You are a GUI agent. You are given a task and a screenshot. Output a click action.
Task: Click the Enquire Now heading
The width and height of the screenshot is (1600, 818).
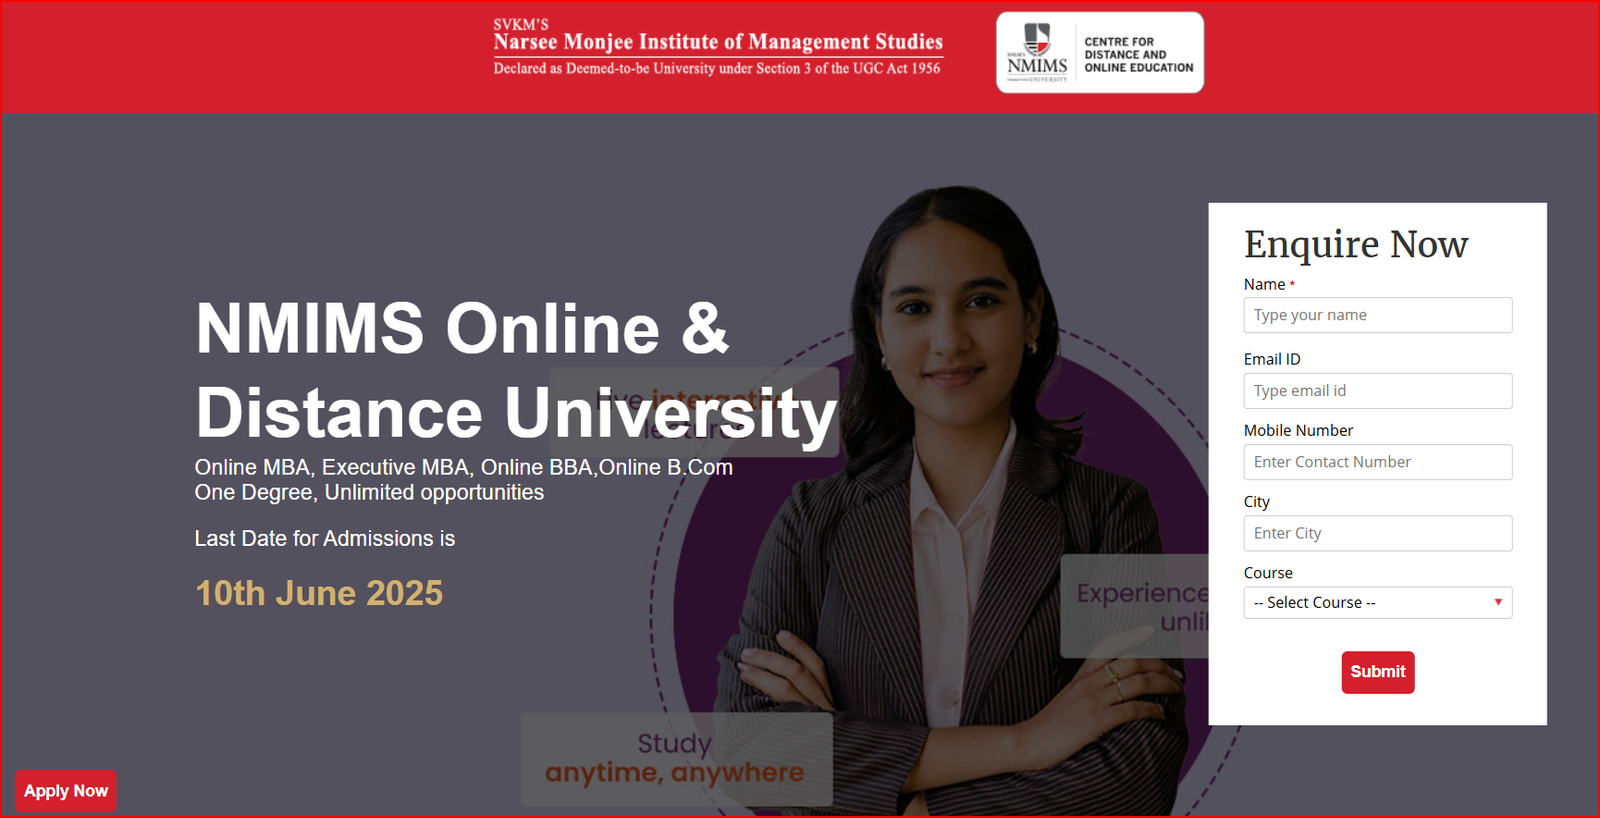click(1356, 244)
